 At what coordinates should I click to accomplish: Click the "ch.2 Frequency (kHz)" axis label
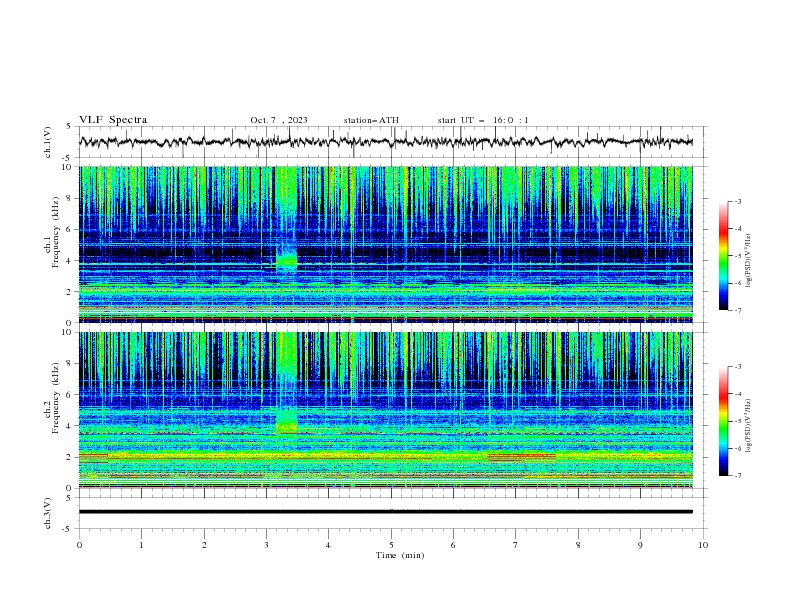(52, 398)
